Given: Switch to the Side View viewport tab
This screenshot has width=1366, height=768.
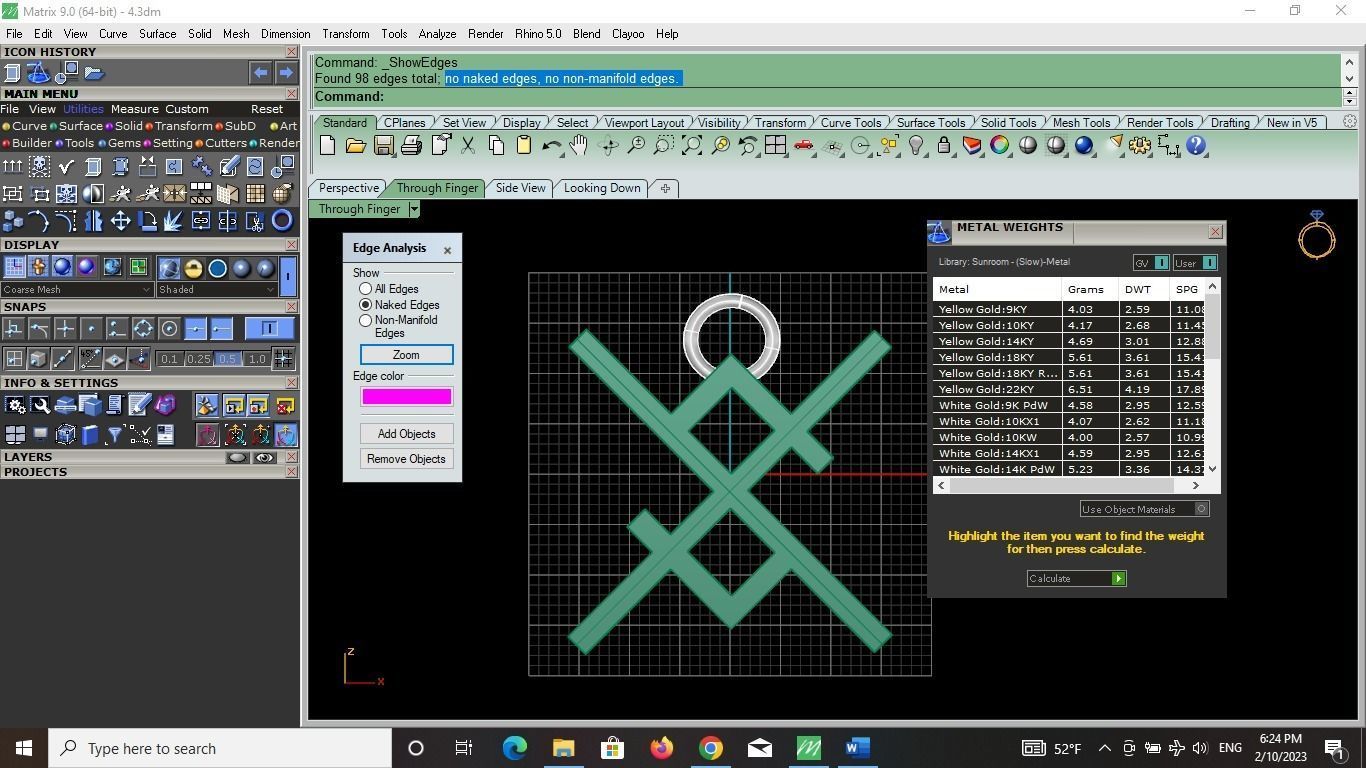Looking at the screenshot, I should click(x=521, y=188).
